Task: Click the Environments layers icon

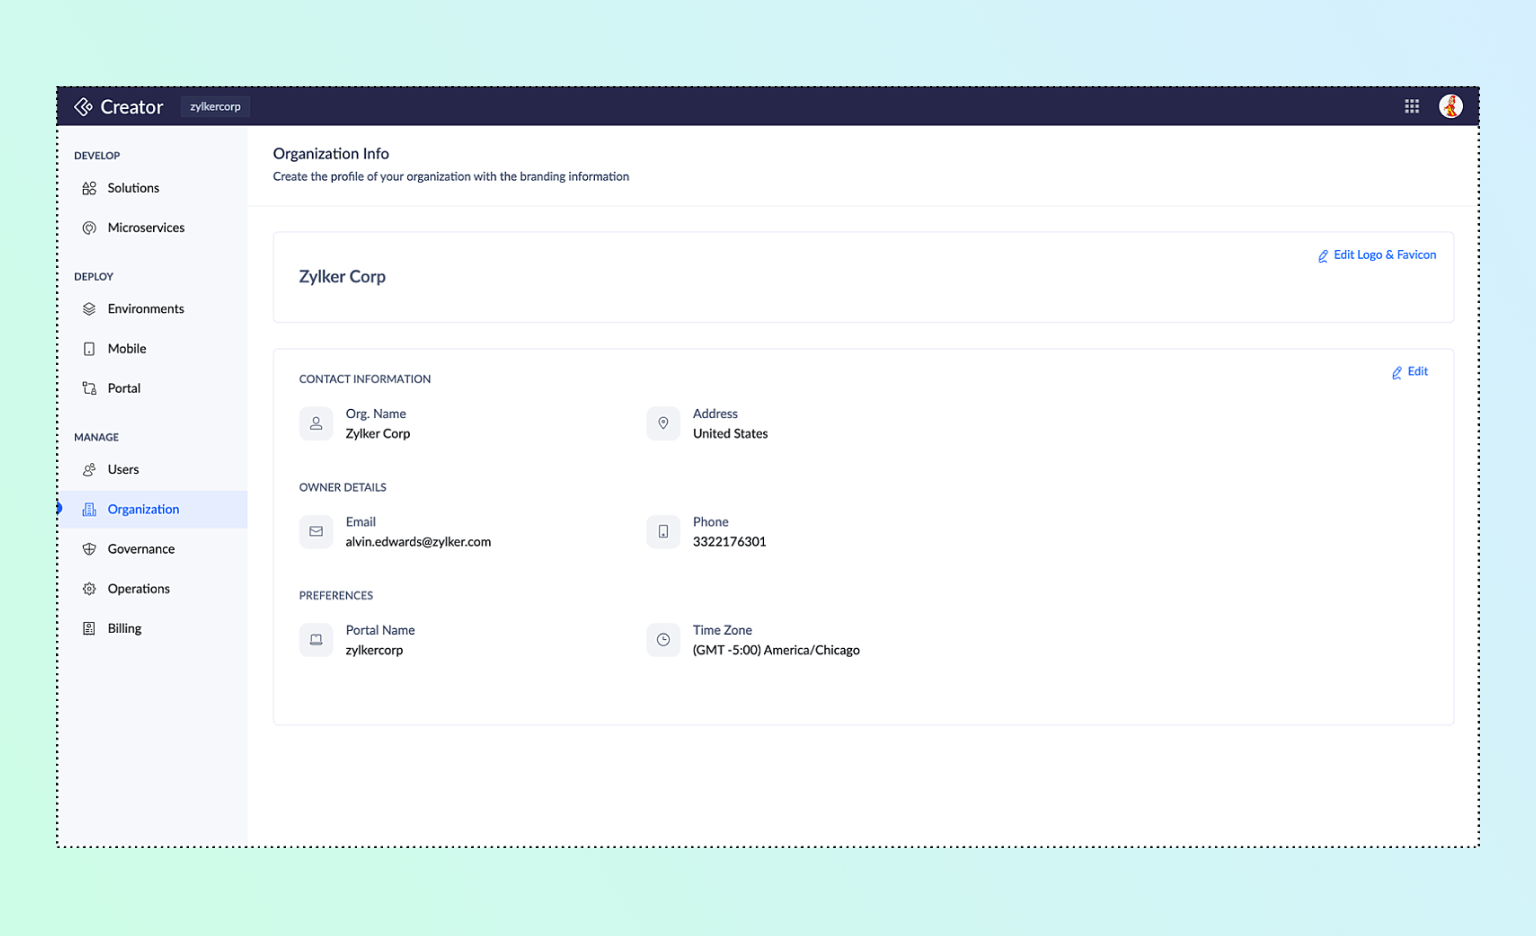Action: point(89,309)
